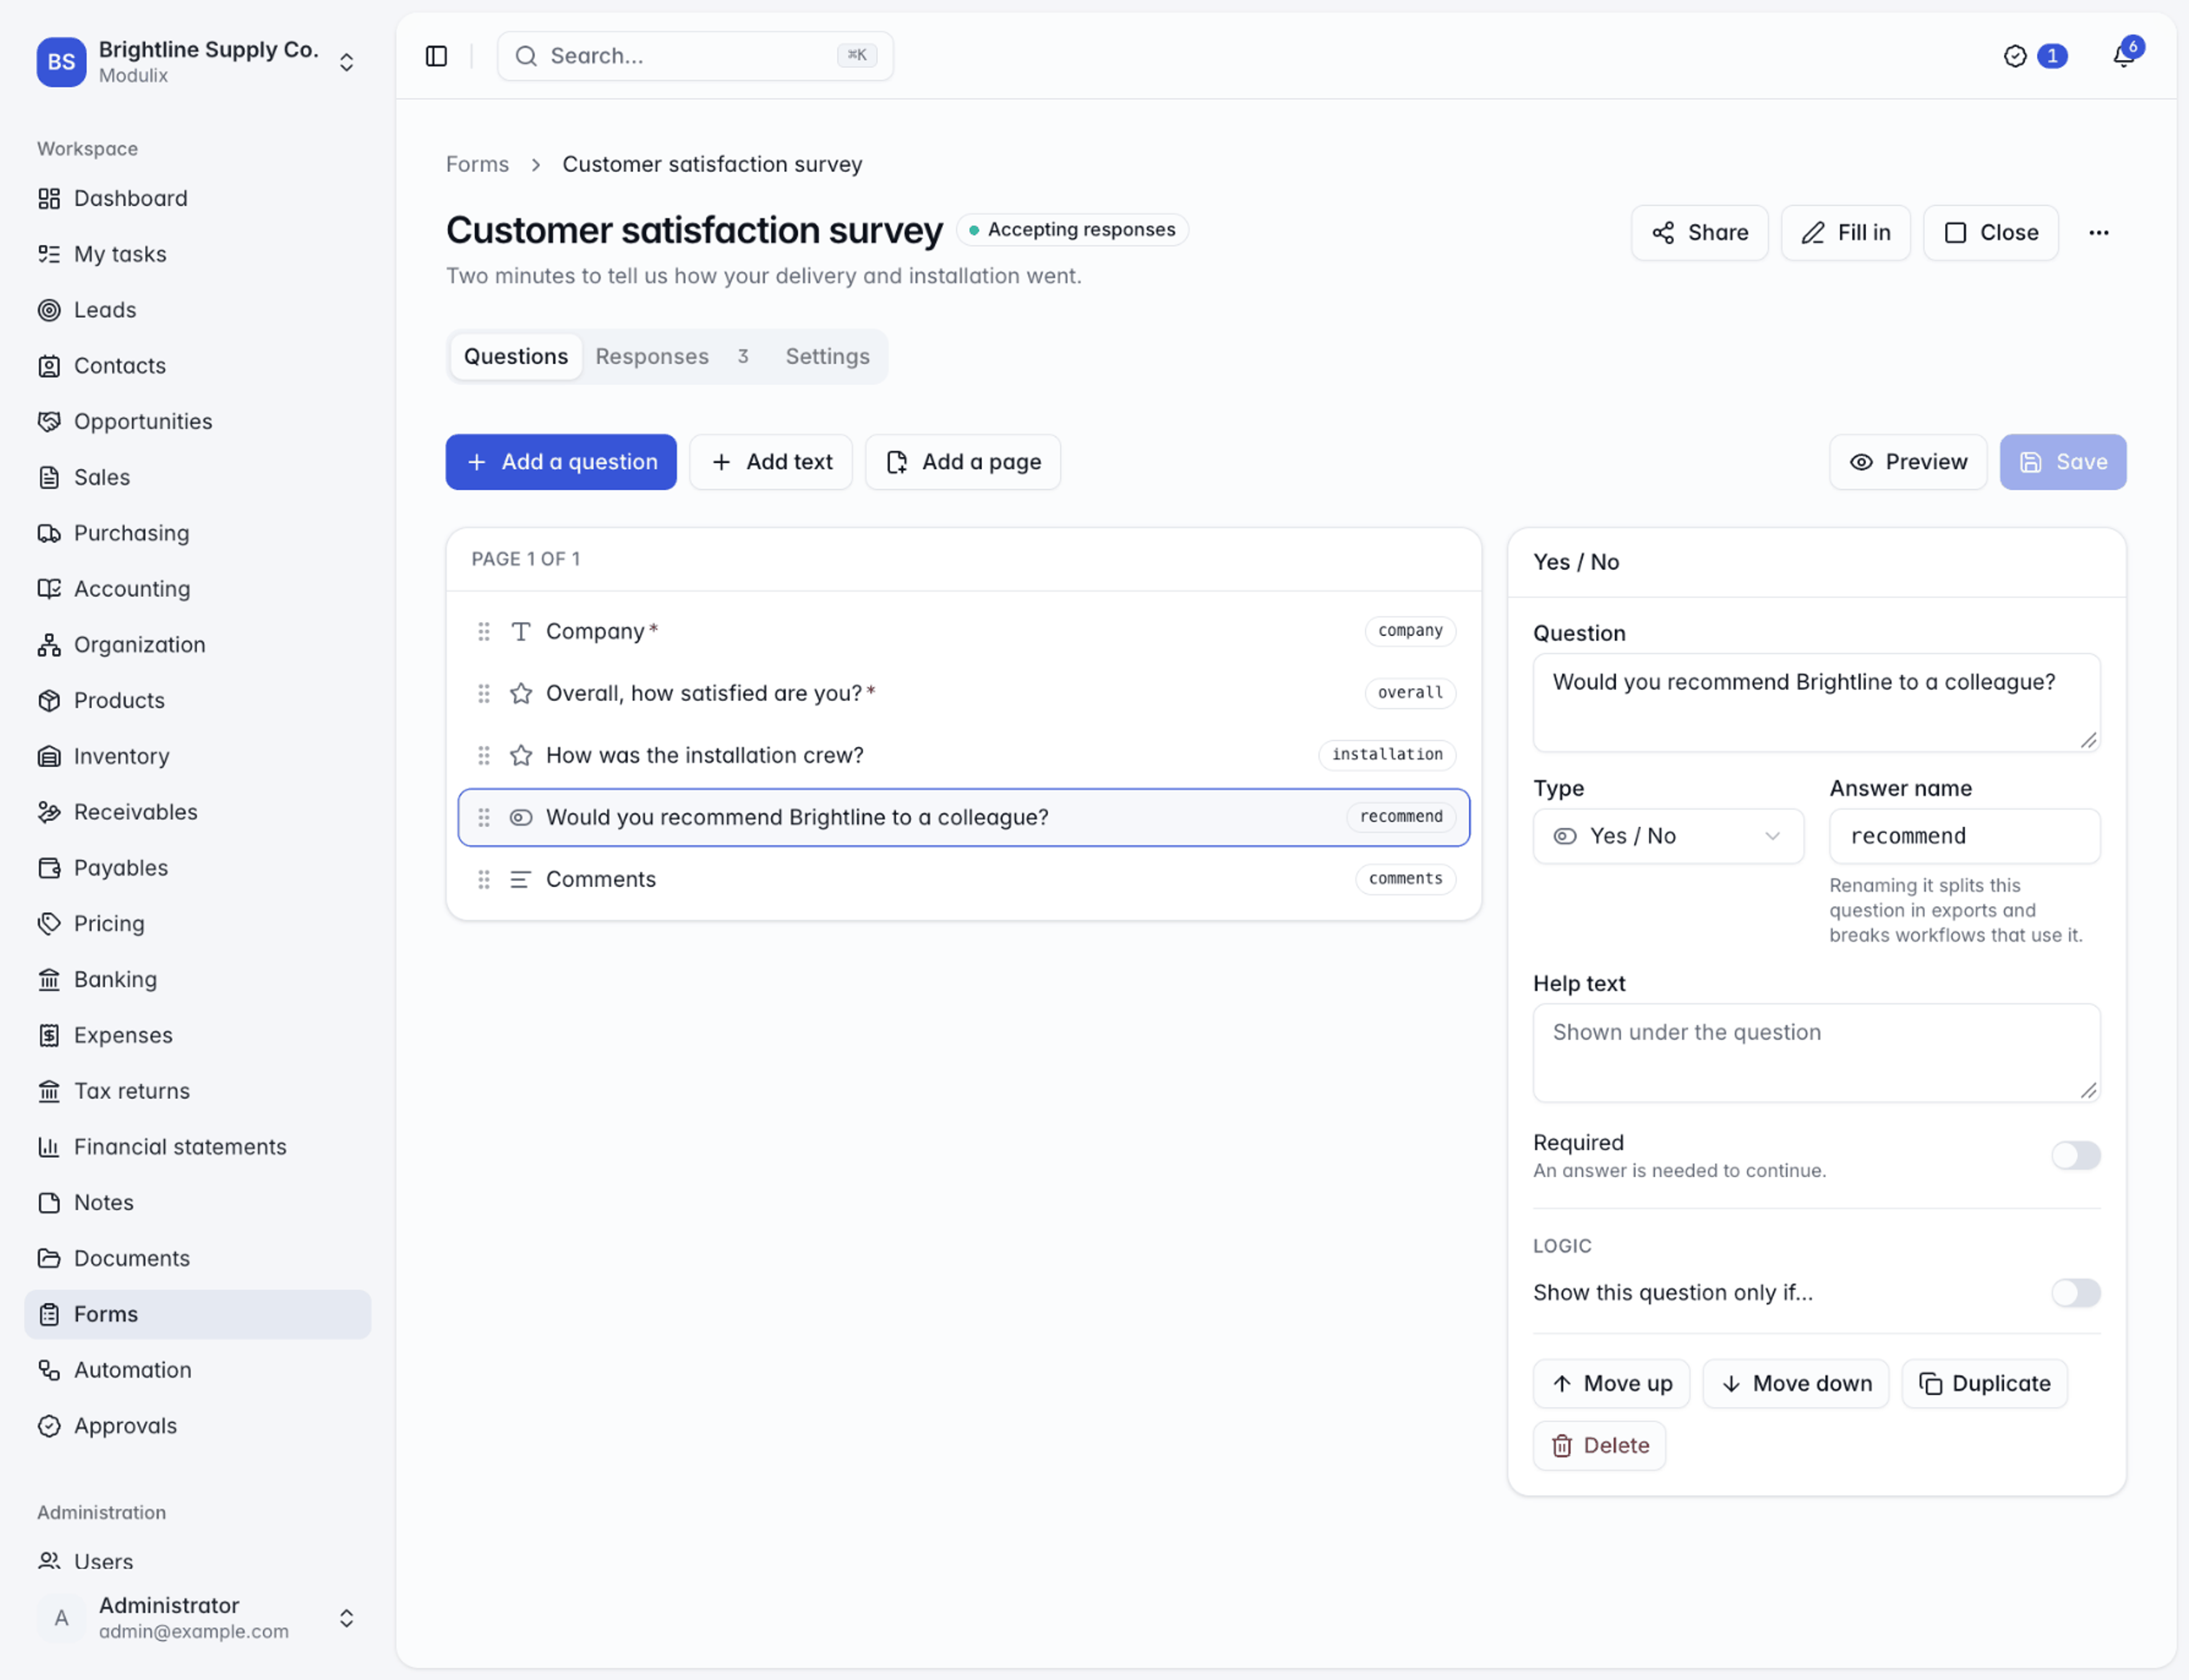2189x1680 pixels.
Task: Click drag handle of Company question
Action: pos(484,631)
